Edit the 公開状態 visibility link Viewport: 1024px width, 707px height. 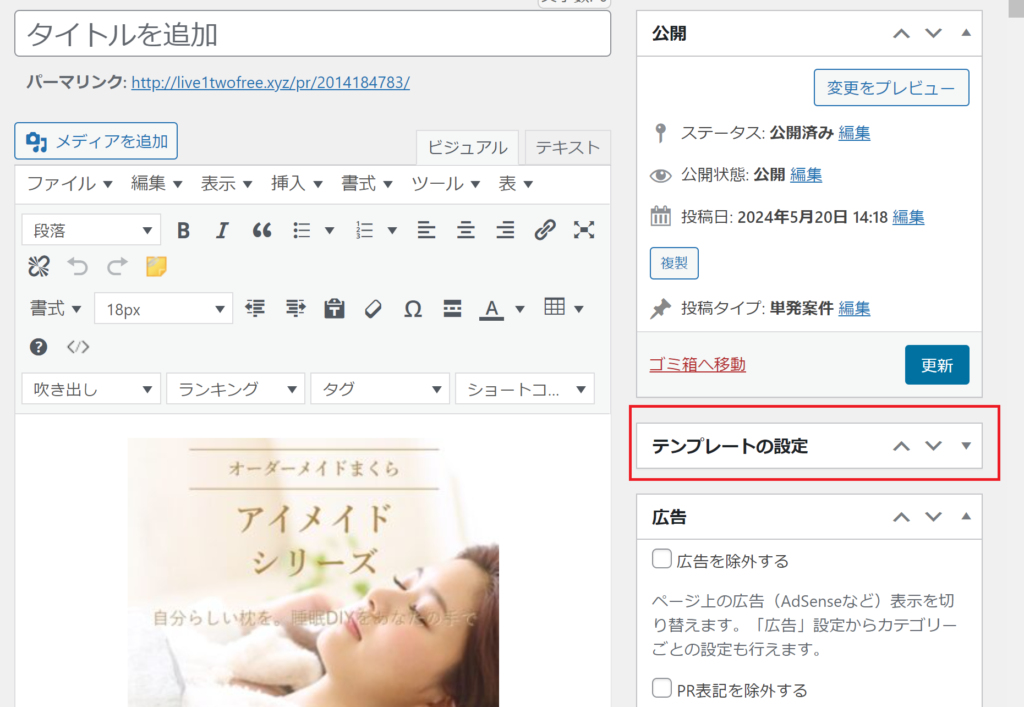[x=806, y=175]
